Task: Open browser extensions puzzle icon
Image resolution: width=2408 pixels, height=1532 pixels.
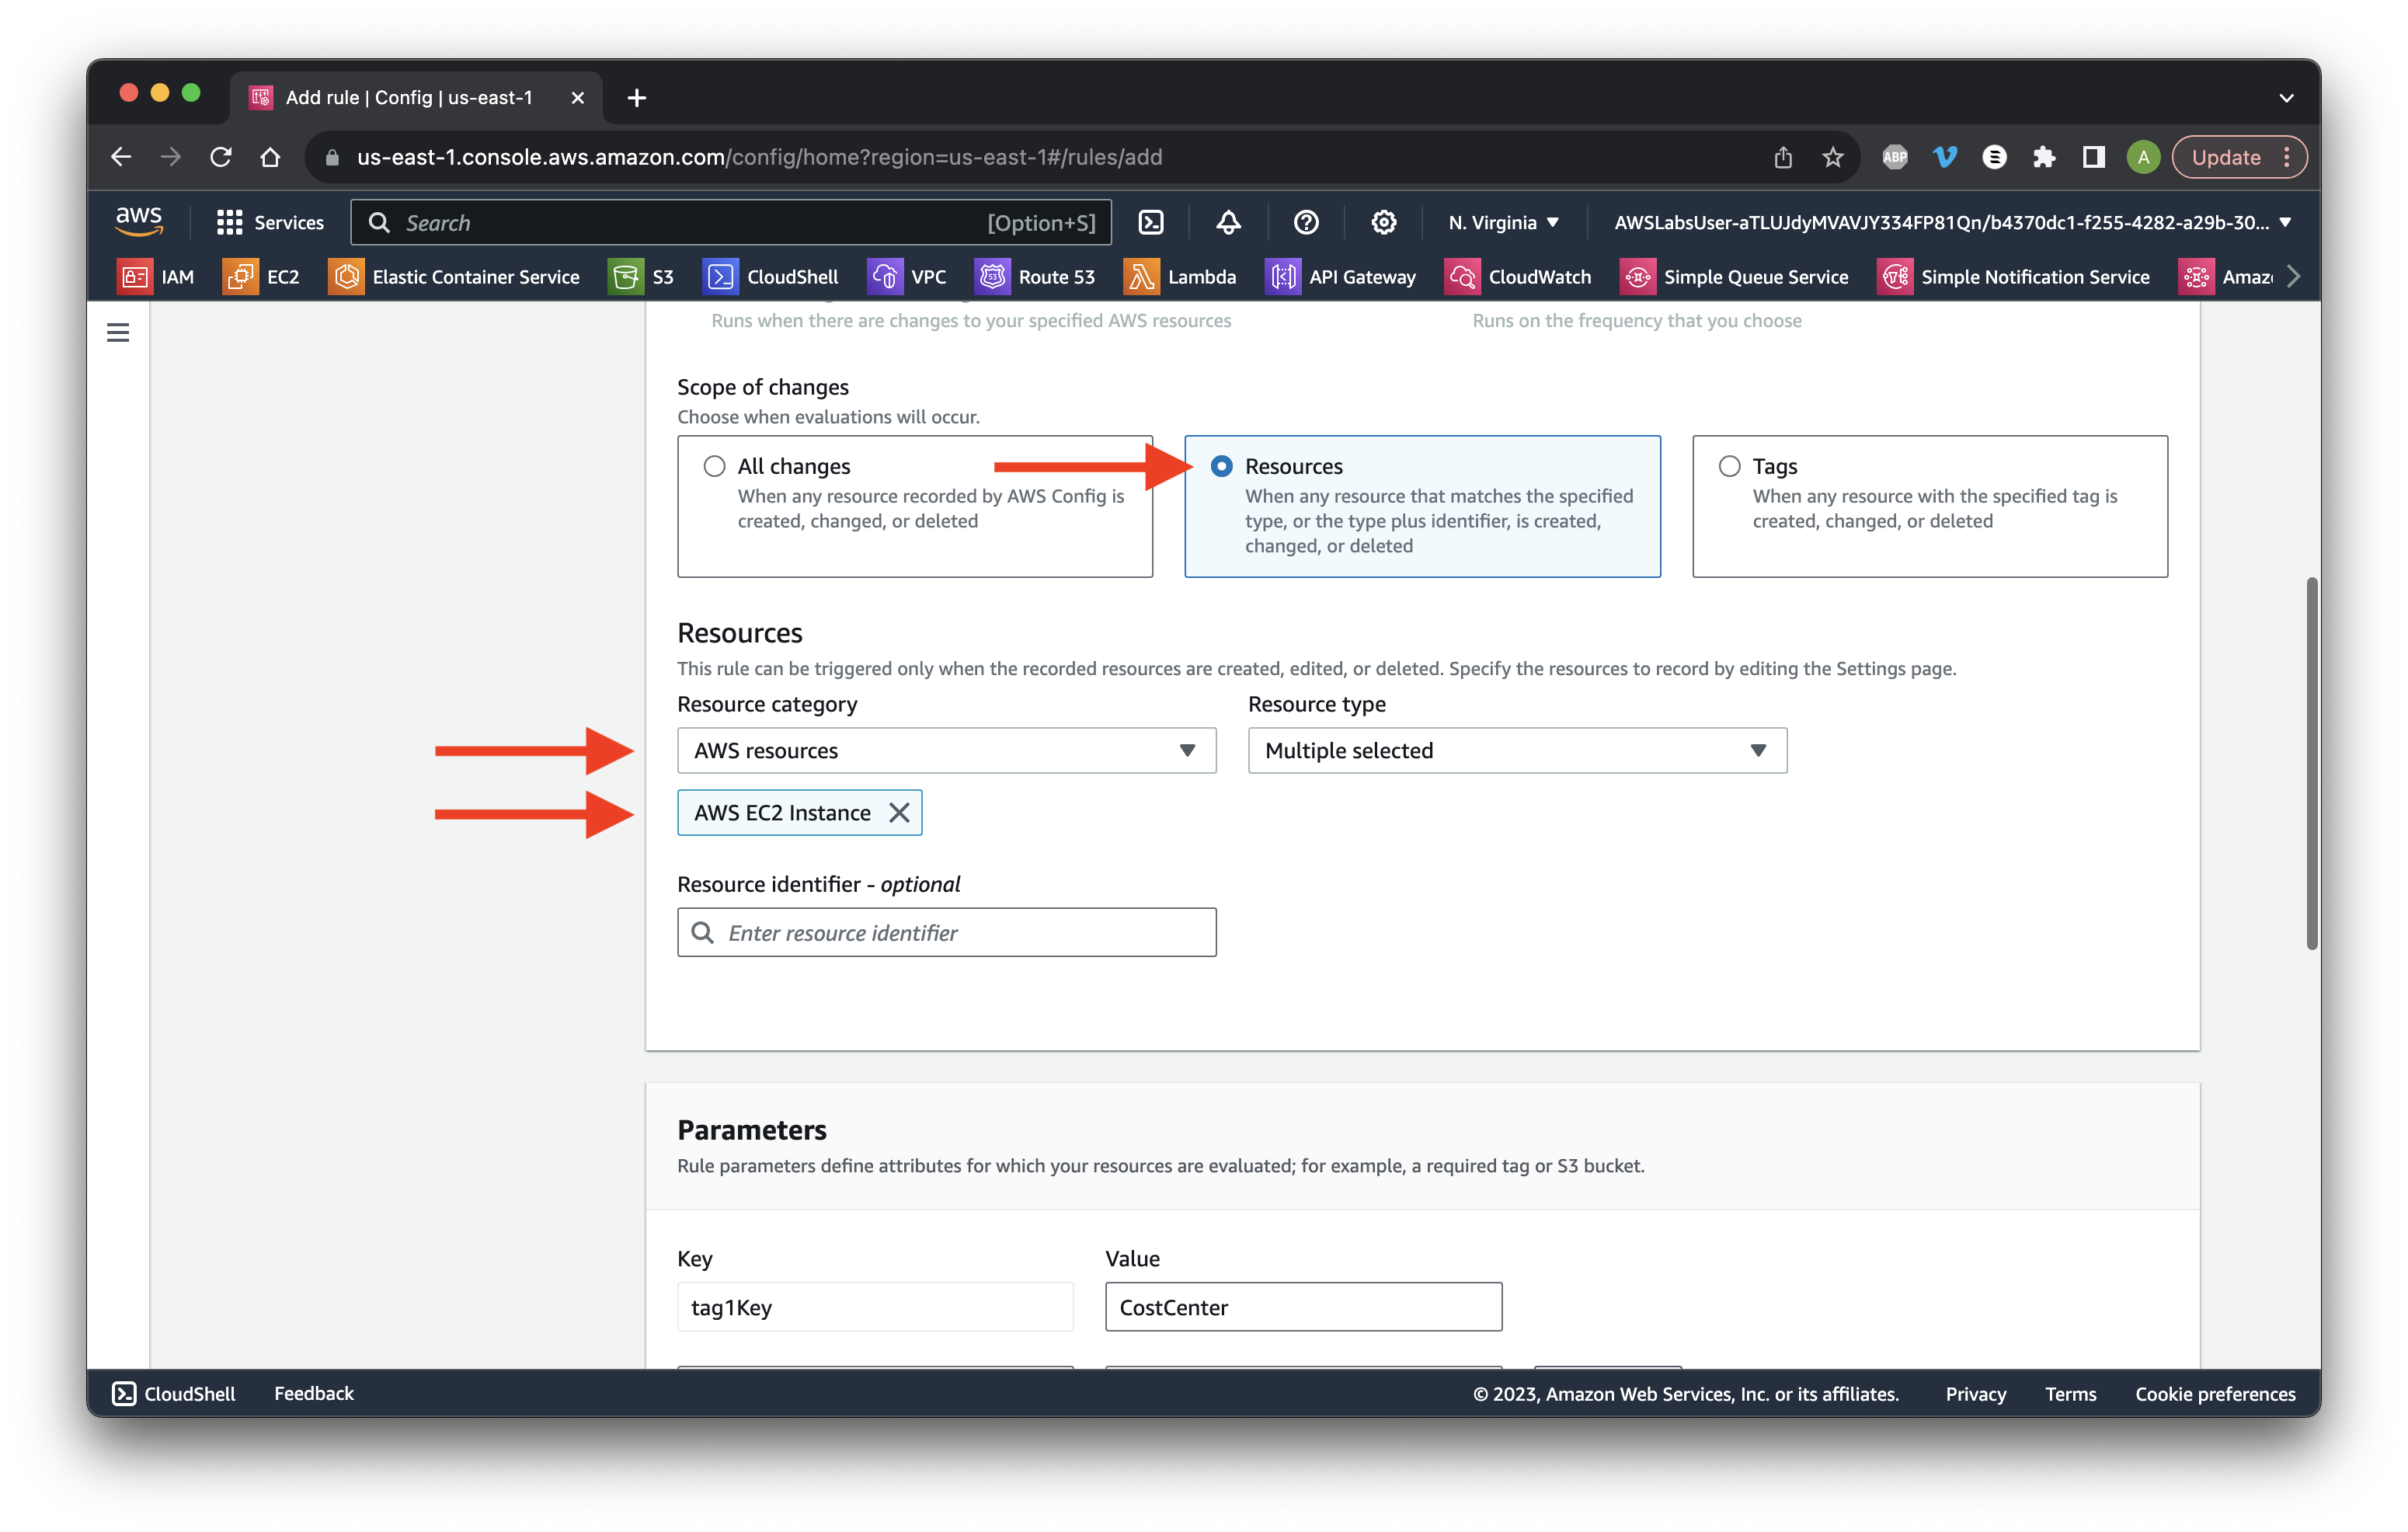Action: [2044, 157]
